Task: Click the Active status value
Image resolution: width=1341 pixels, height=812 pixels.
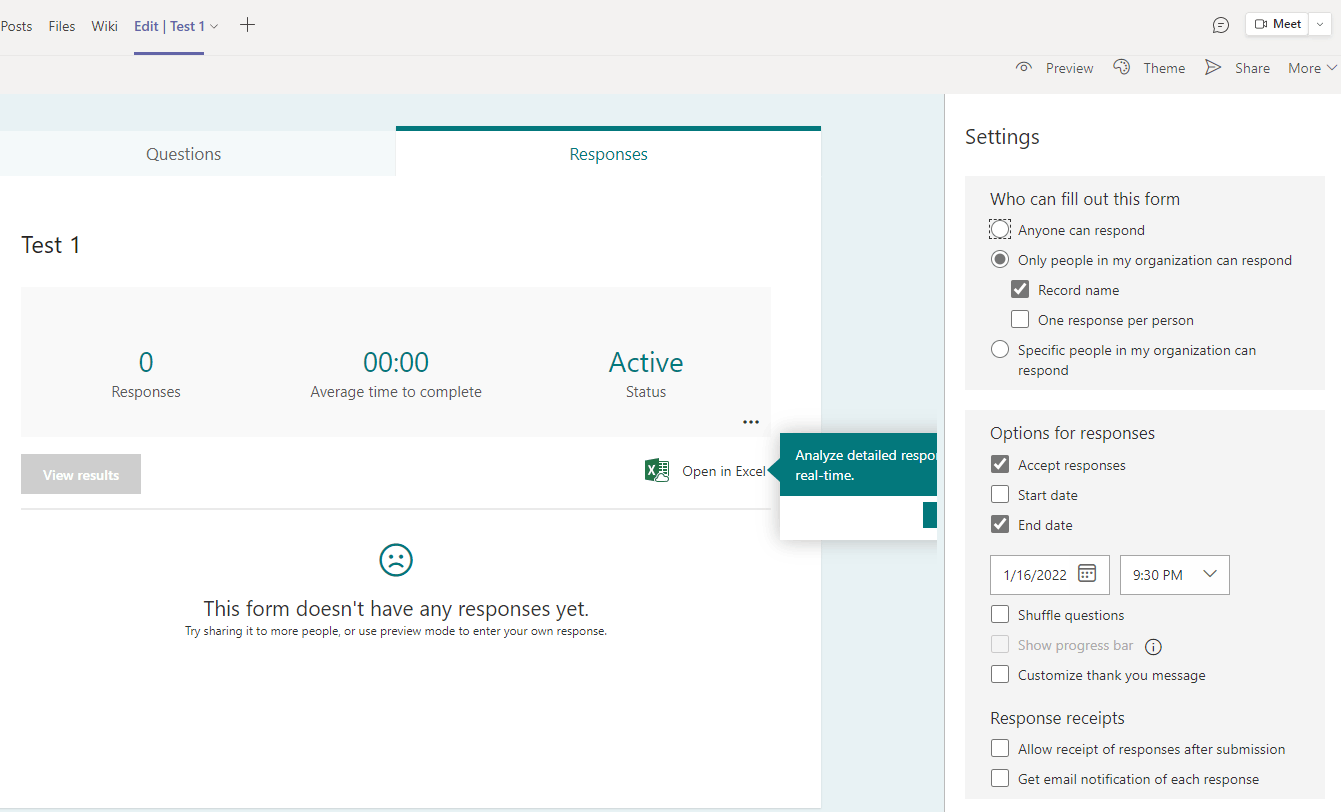Action: [646, 362]
